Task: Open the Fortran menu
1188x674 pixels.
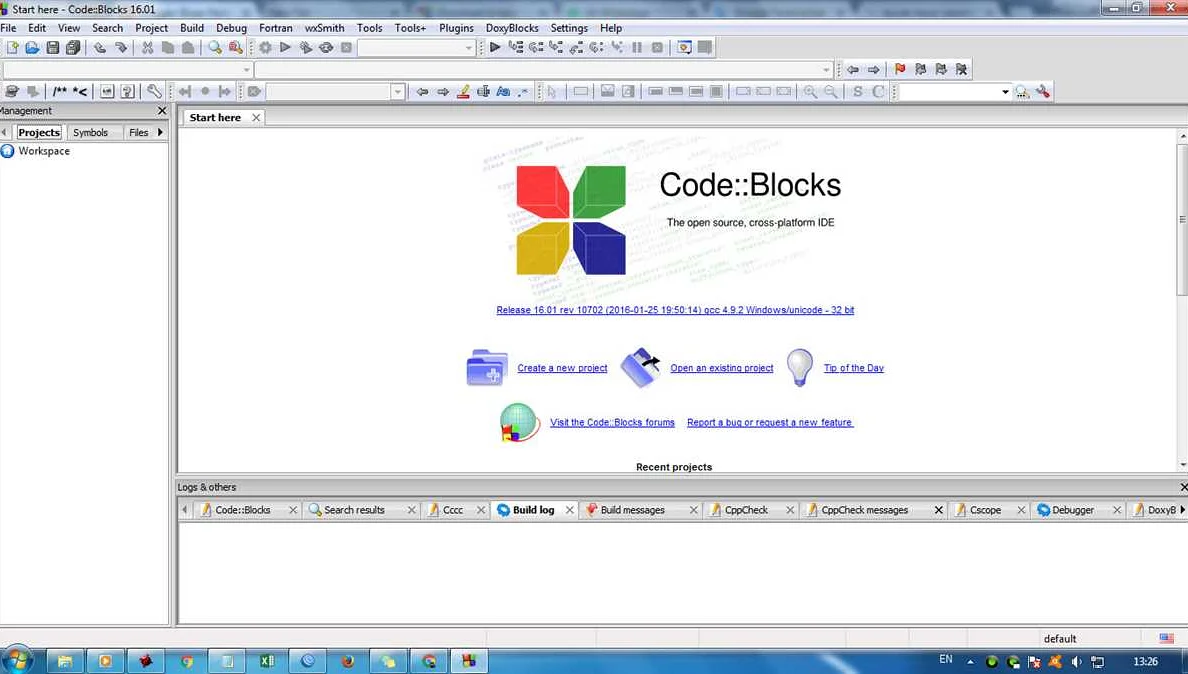Action: point(275,28)
